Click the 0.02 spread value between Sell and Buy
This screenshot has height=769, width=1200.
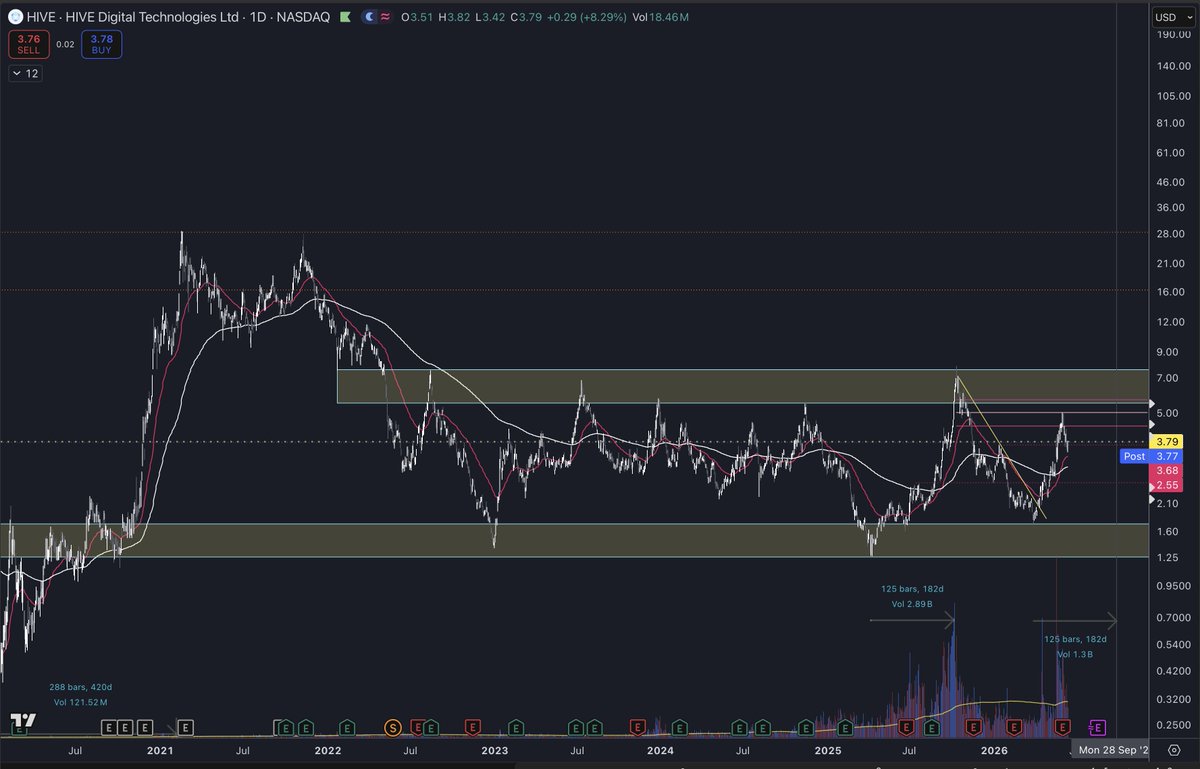pos(63,44)
